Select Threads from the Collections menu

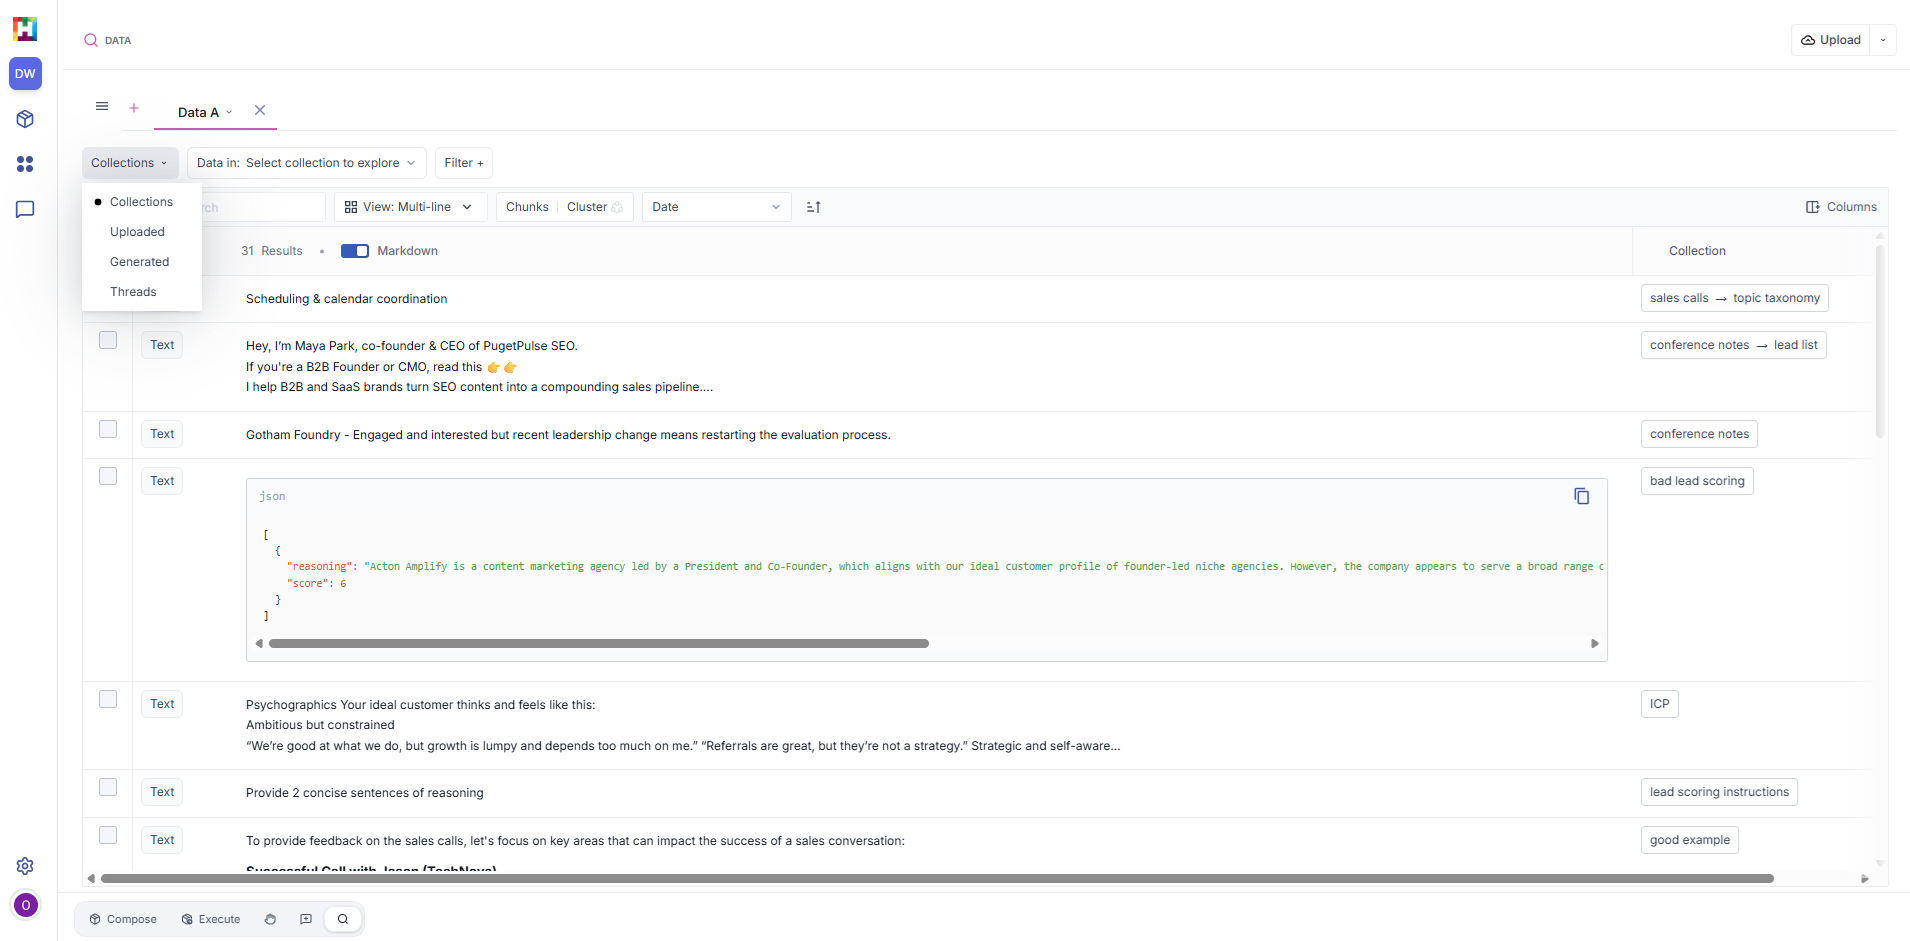[x=133, y=291]
